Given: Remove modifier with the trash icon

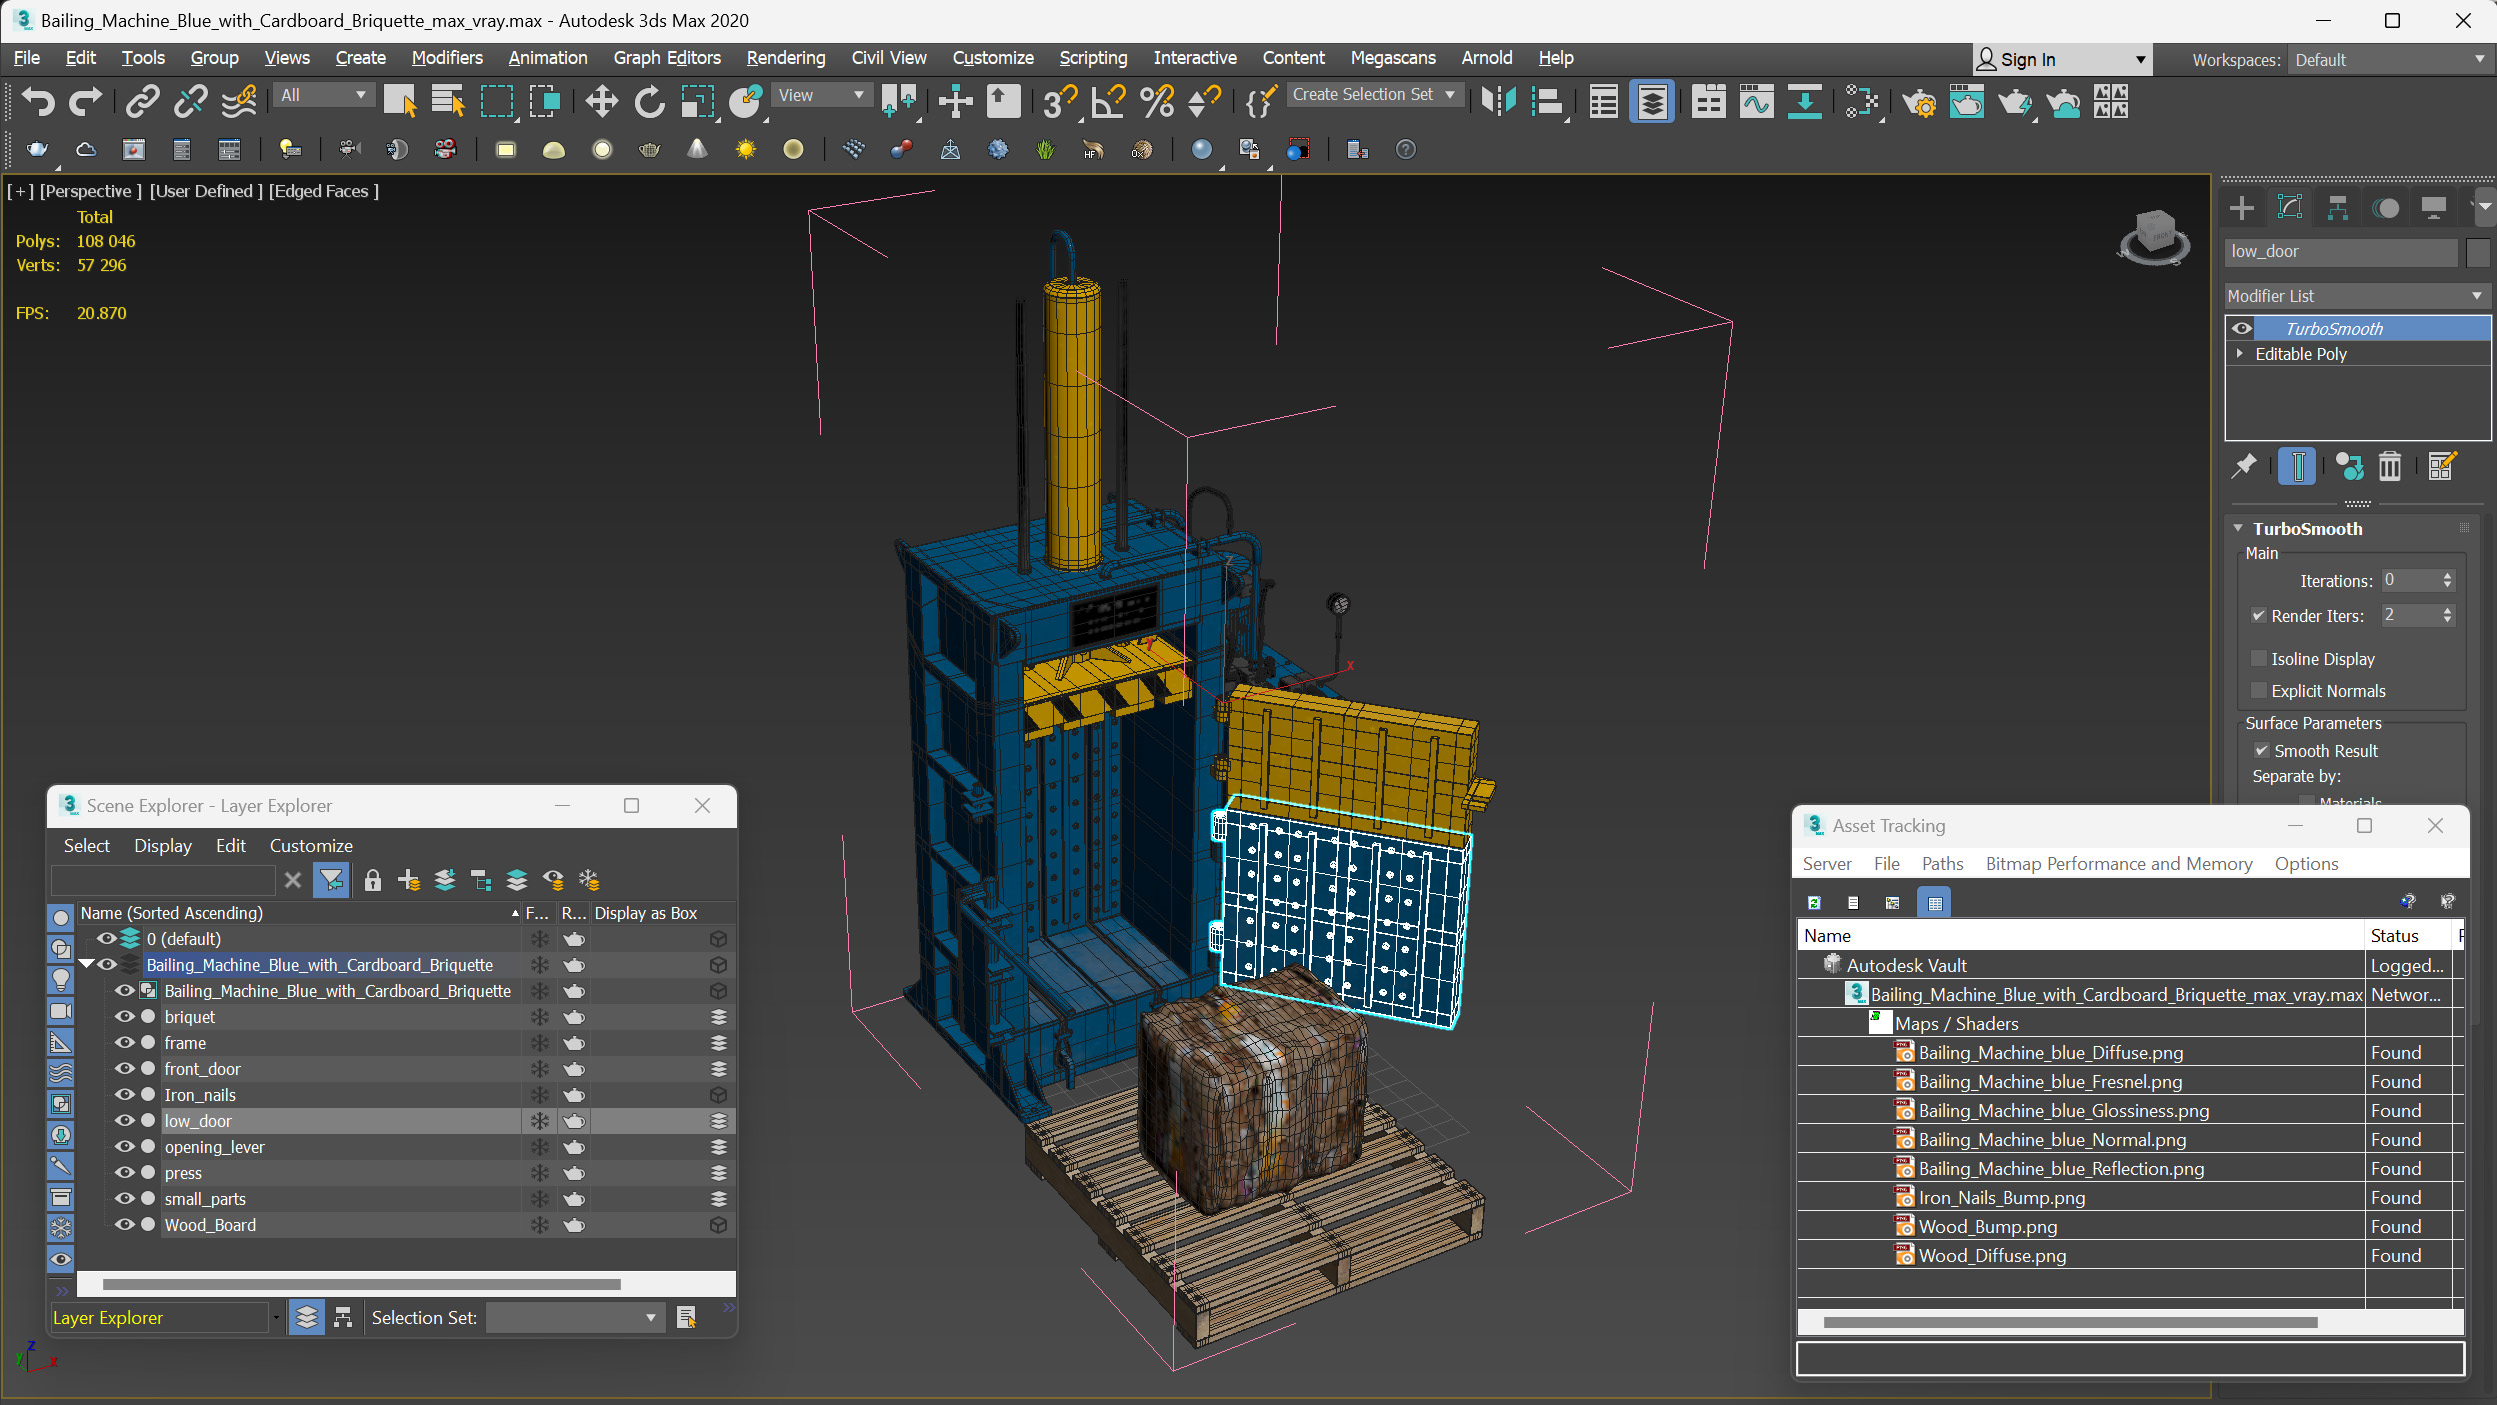Looking at the screenshot, I should coord(2389,466).
